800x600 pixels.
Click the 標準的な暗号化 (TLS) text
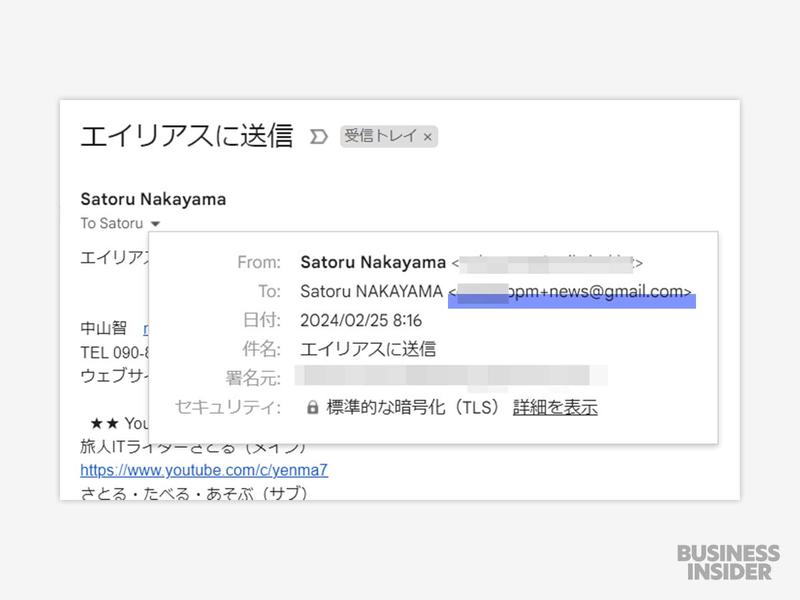click(x=412, y=407)
